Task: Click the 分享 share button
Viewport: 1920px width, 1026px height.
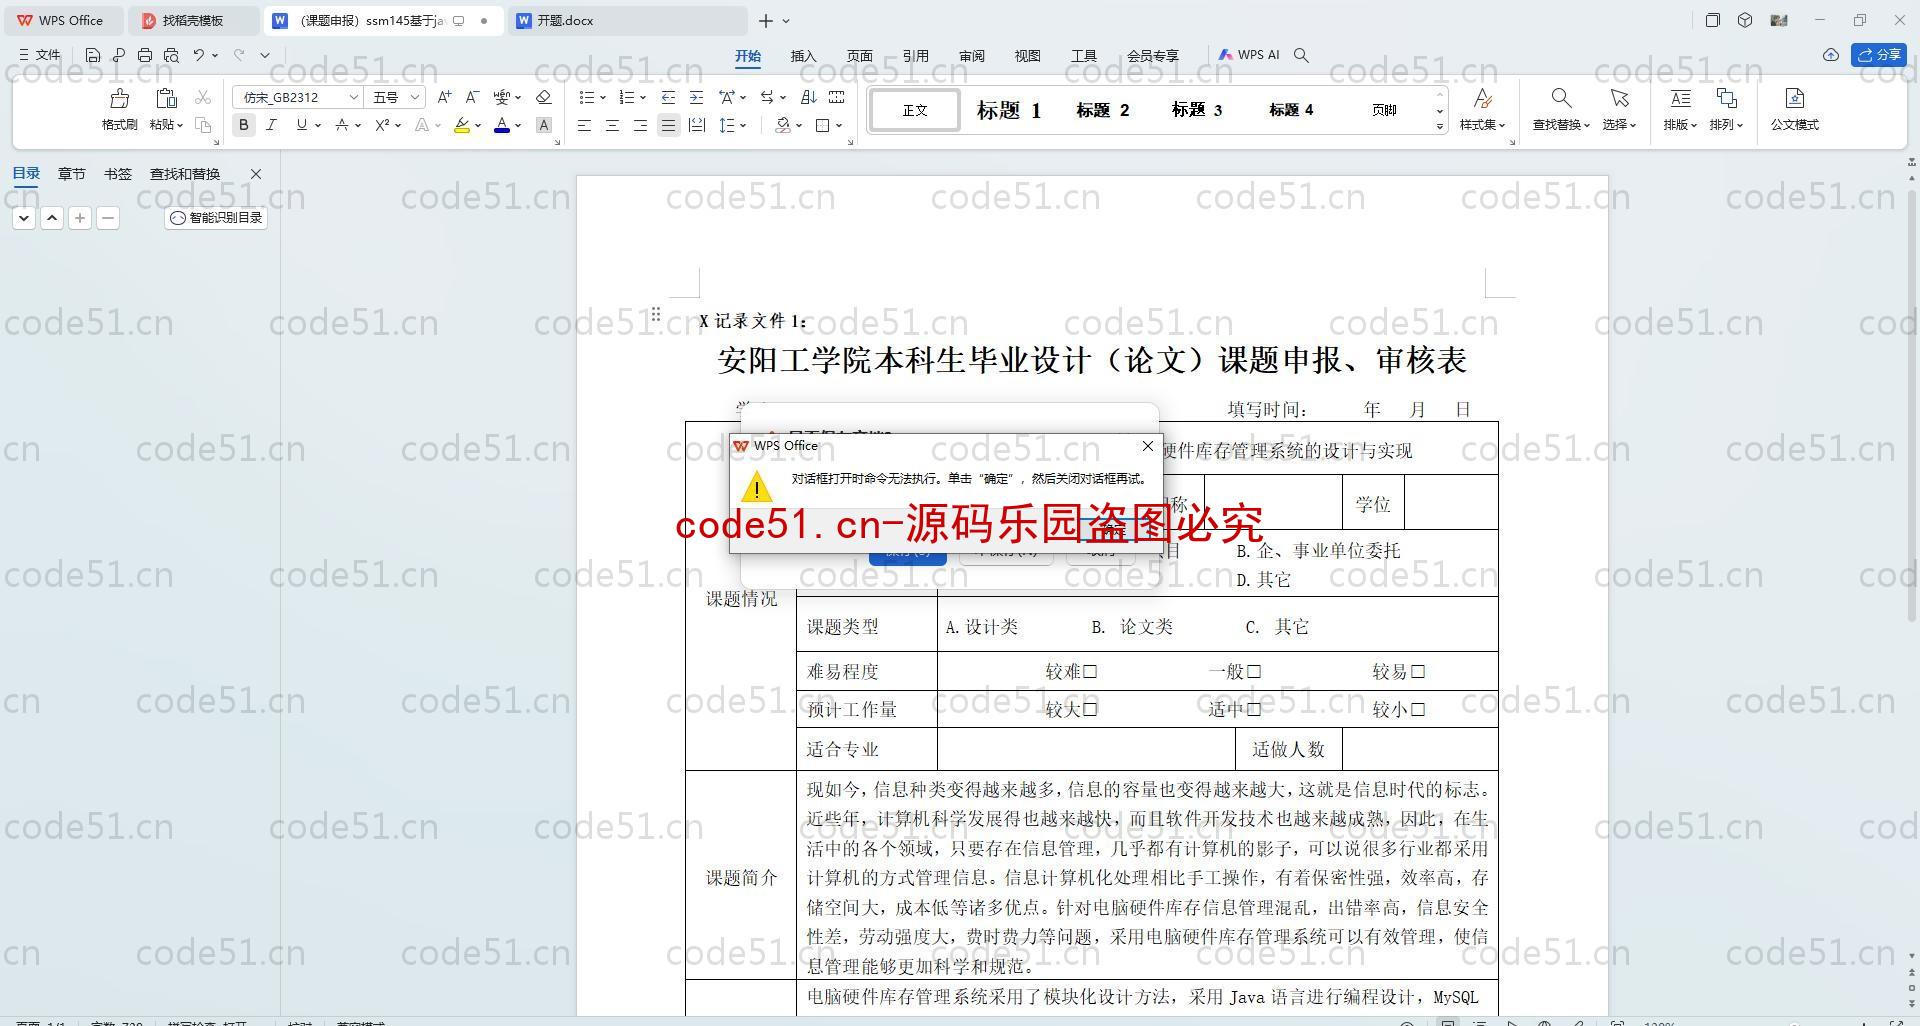Action: point(1878,55)
